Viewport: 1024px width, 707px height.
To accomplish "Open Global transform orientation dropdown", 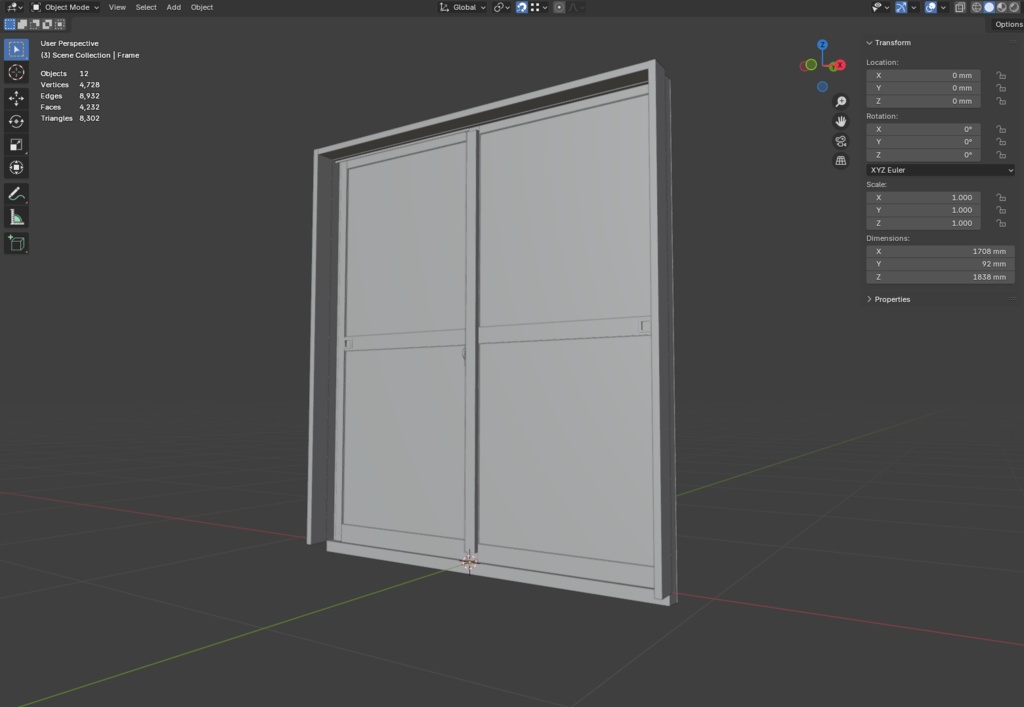I will [462, 7].
